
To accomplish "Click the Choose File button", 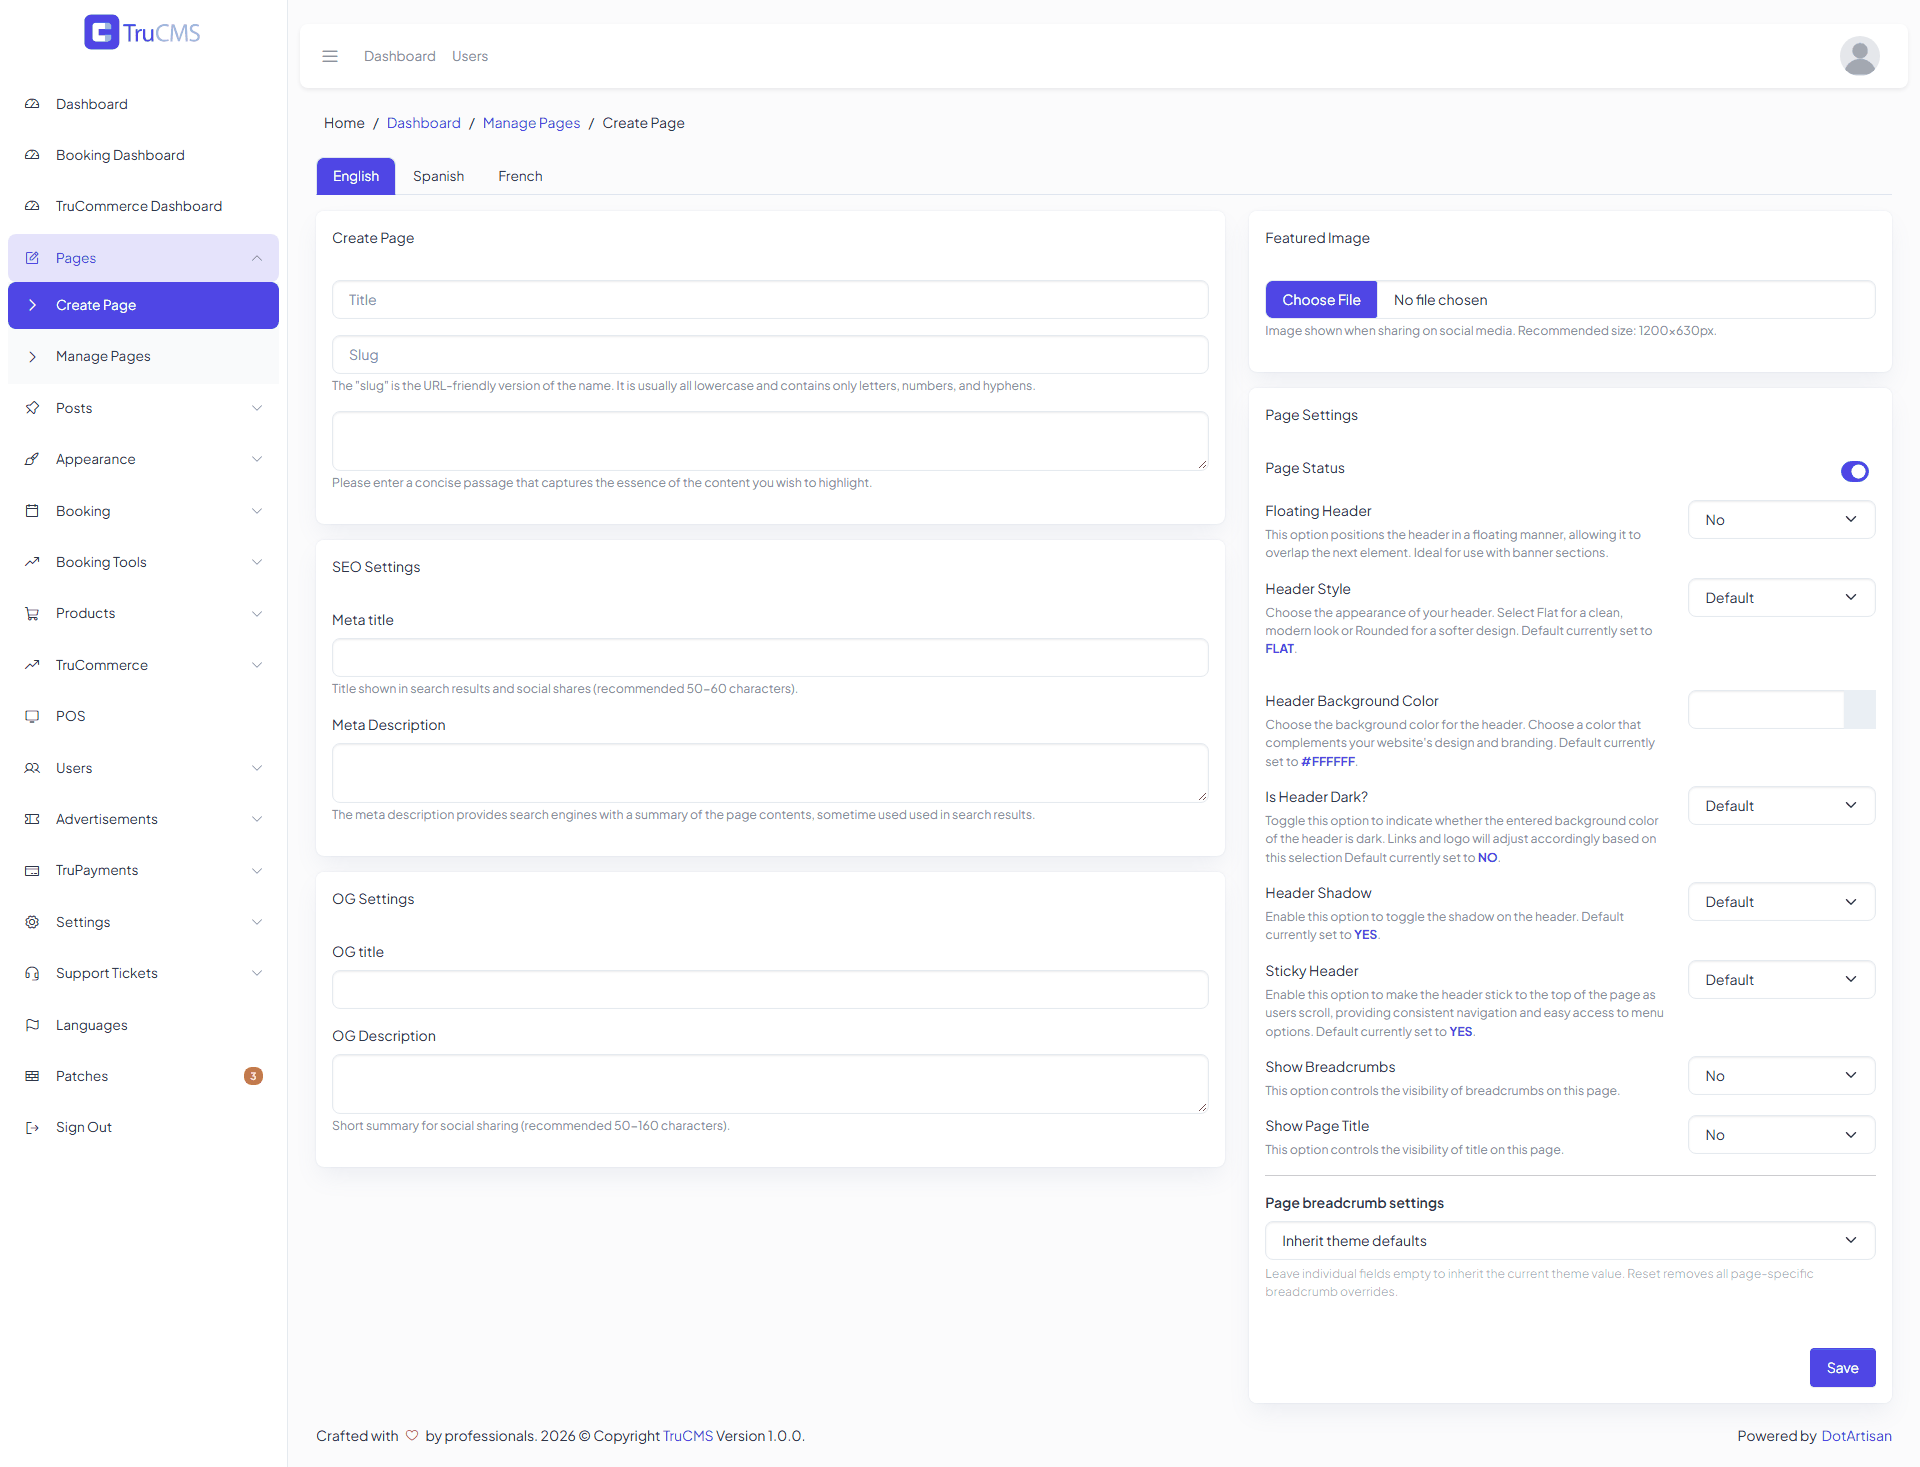I will (1321, 300).
